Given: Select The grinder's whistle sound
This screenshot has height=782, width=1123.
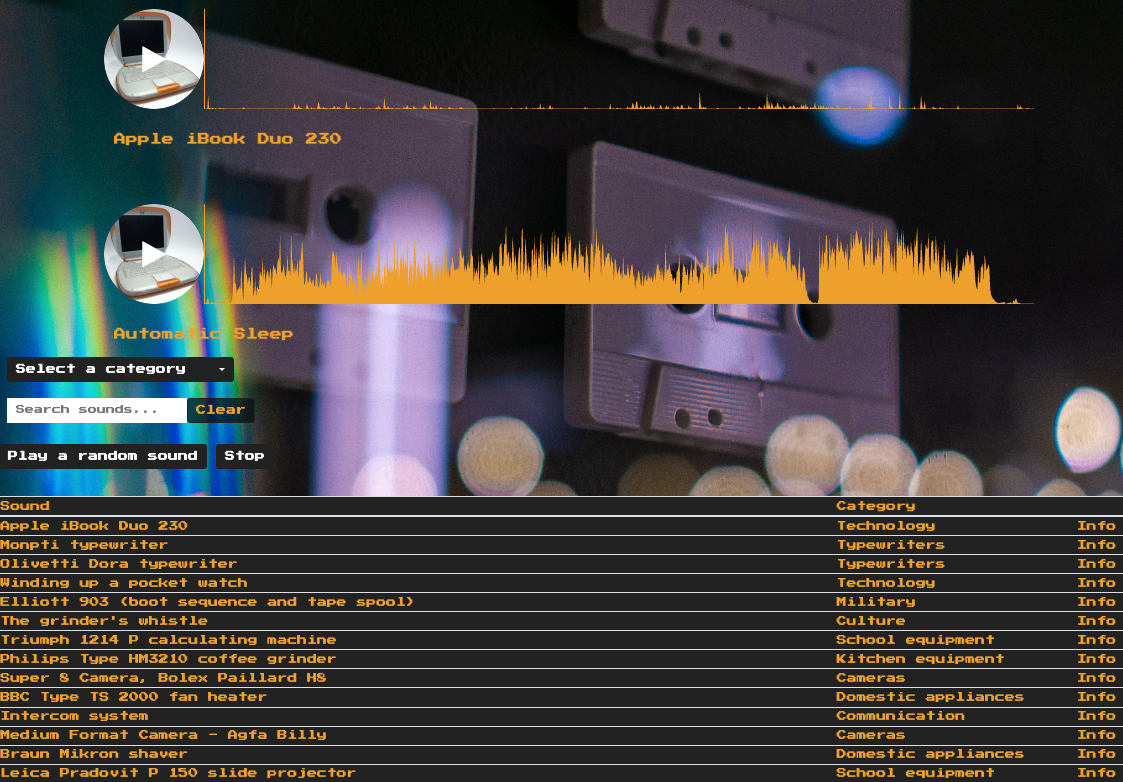Looking at the screenshot, I should (x=104, y=621).
